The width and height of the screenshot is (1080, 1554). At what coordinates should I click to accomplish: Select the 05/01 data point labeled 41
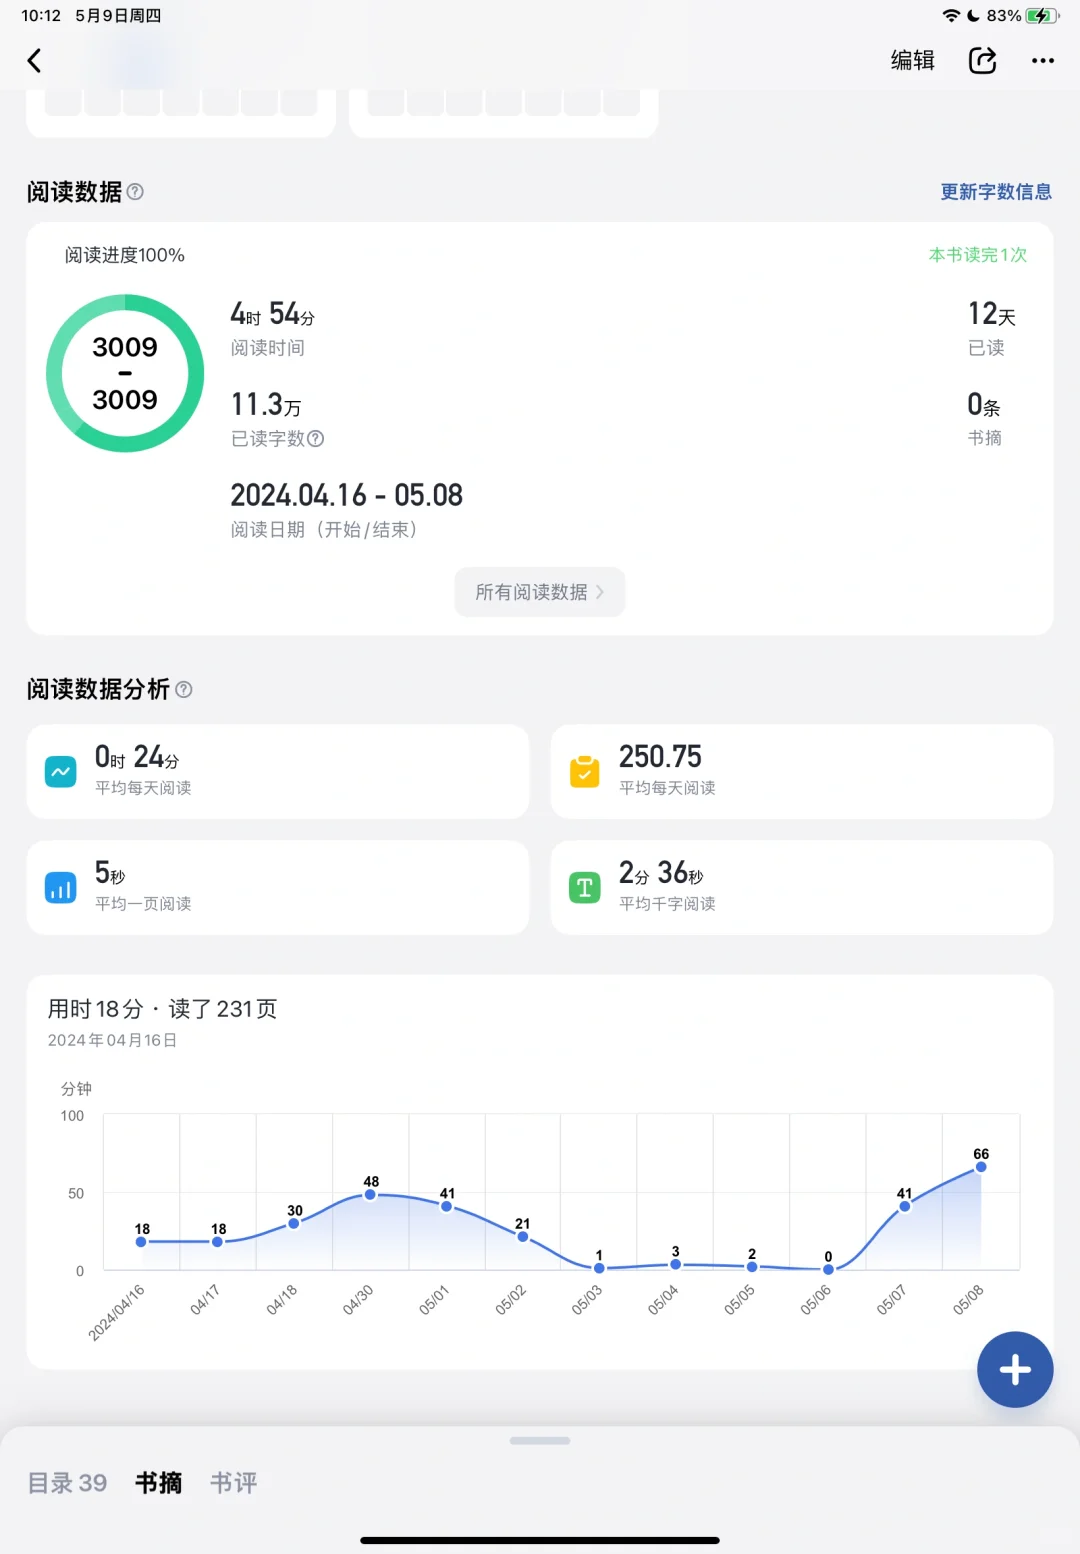click(x=447, y=1206)
